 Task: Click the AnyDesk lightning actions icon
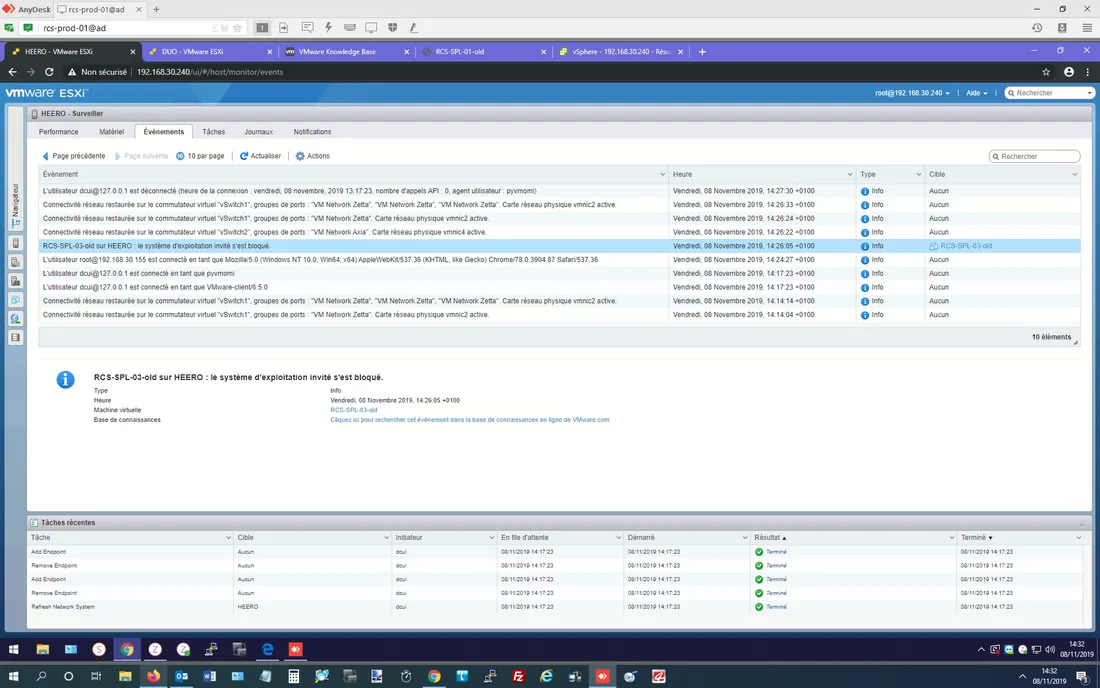tap(328, 27)
